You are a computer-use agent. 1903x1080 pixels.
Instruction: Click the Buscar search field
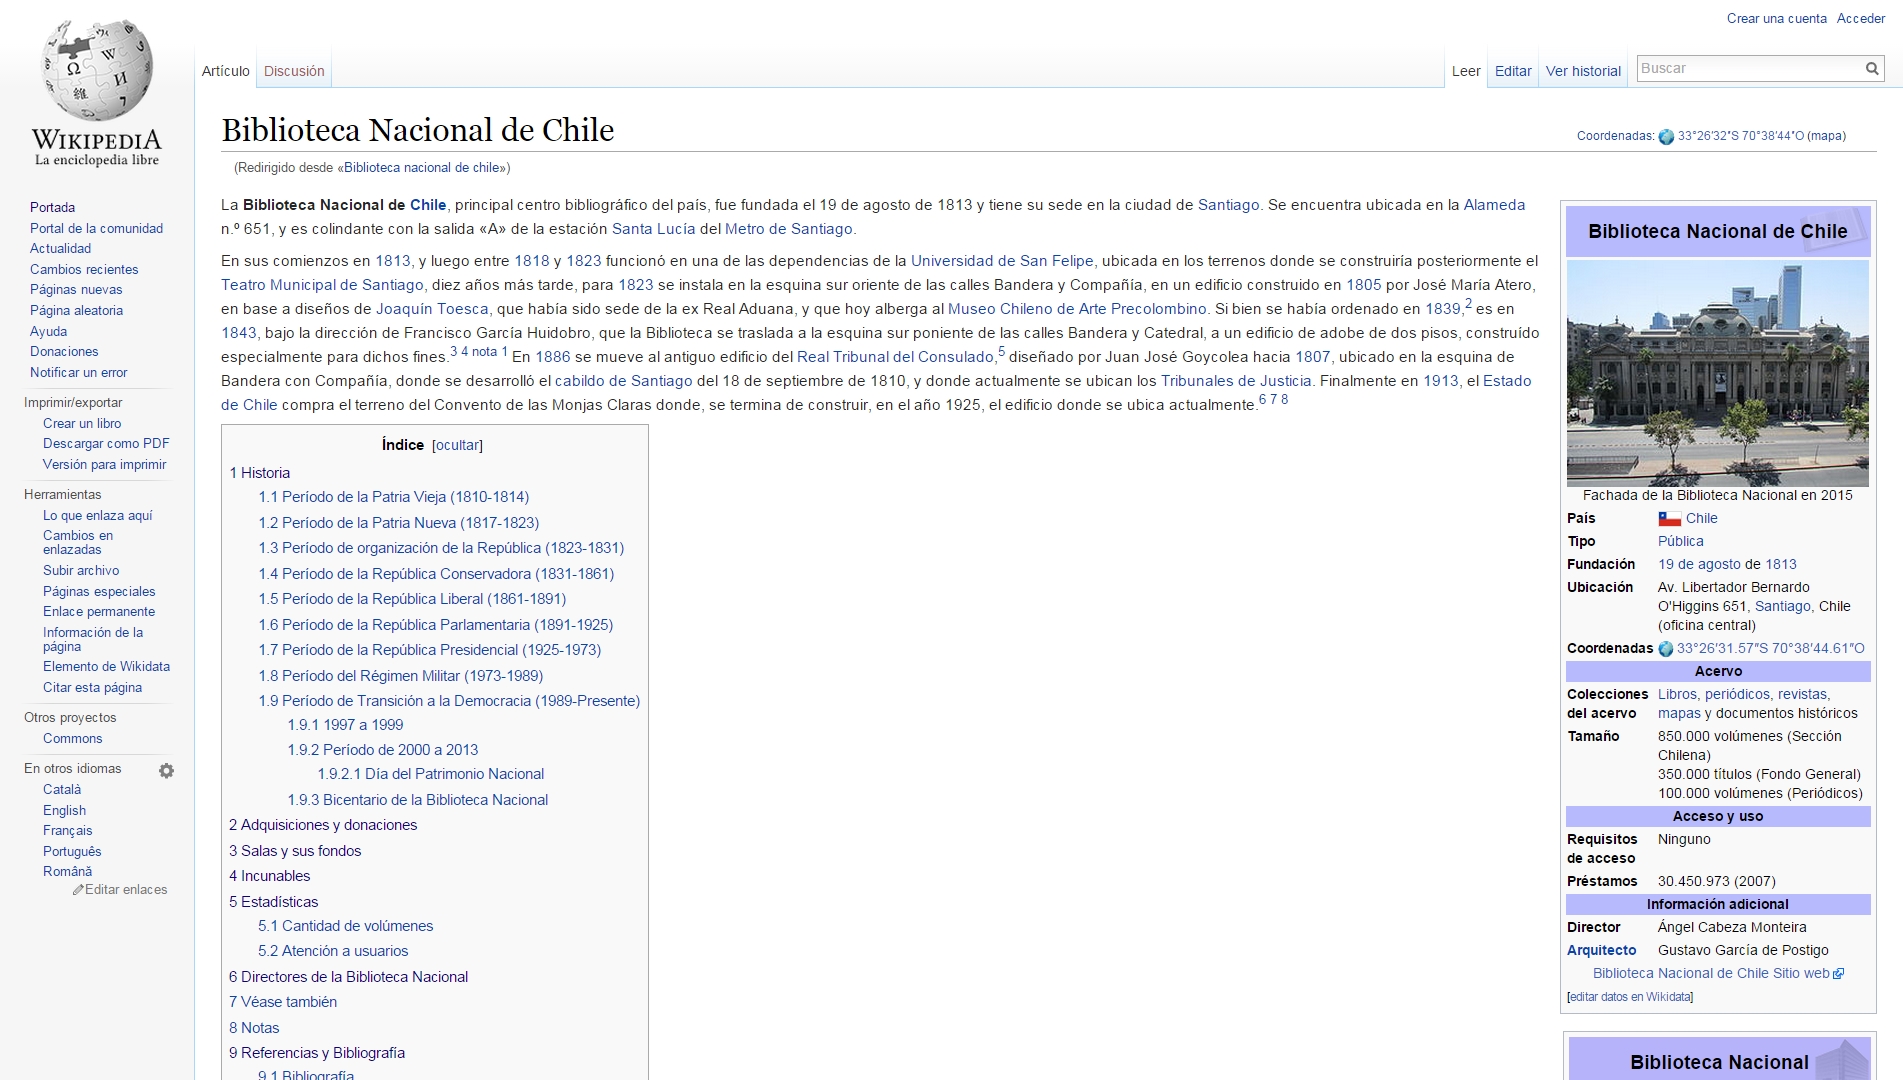[1749, 68]
